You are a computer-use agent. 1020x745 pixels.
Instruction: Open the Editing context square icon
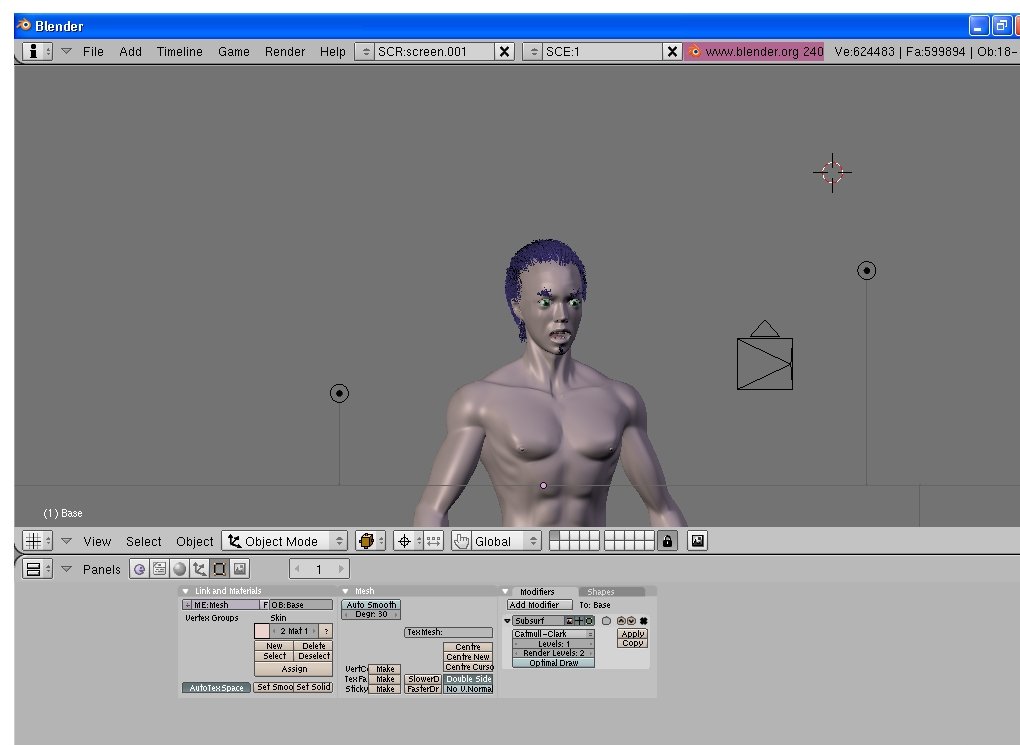220,569
